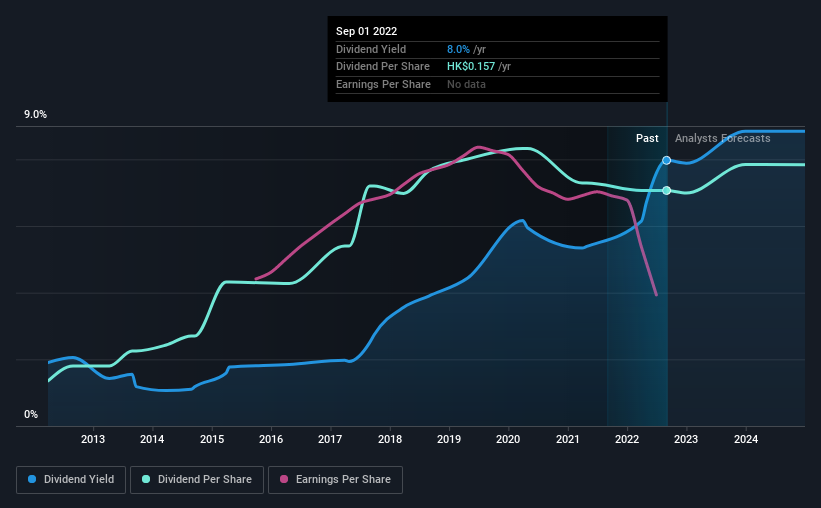
Task: Click the blue Dividend Yield data point marker
Action: pyautogui.click(x=667, y=160)
